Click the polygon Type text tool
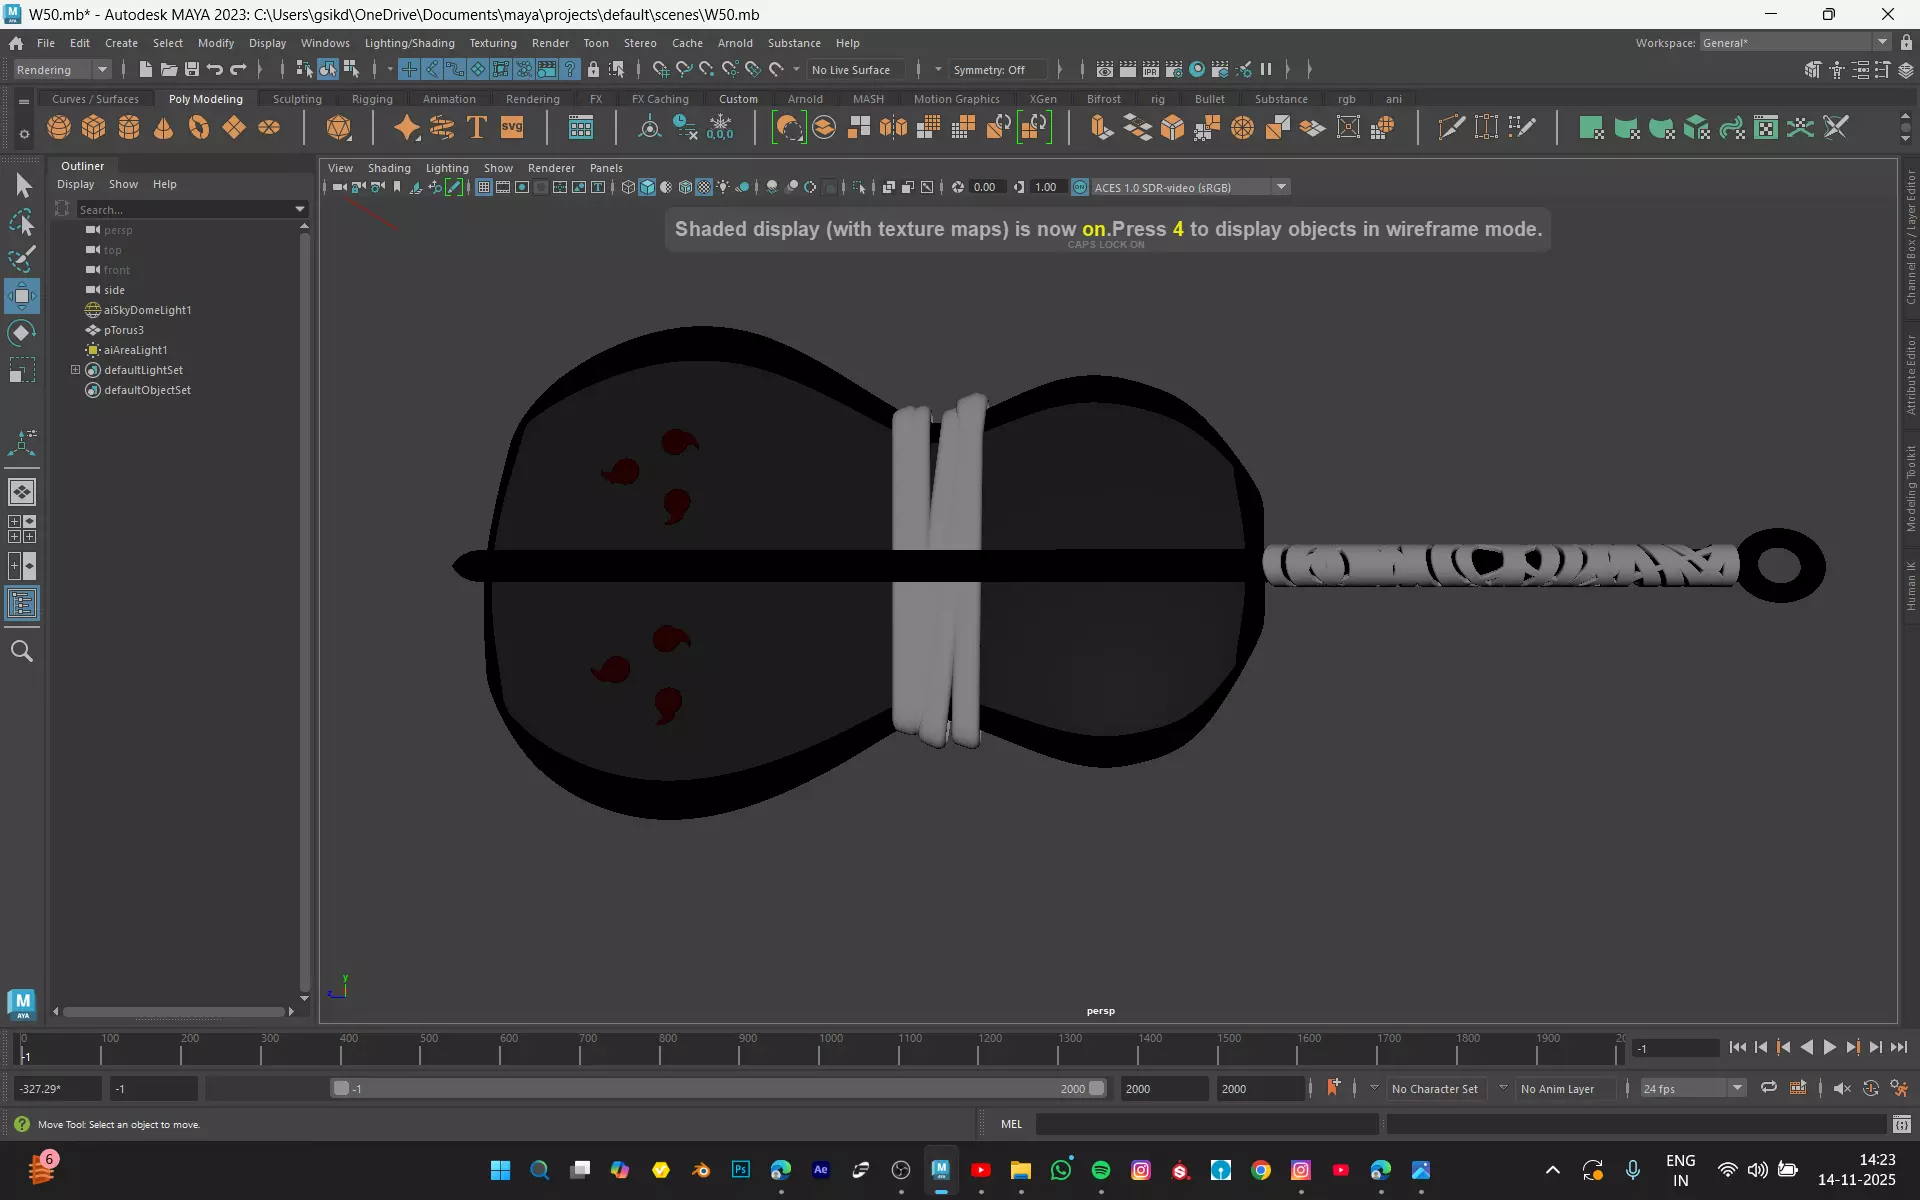This screenshot has width=1920, height=1200. 477,128
